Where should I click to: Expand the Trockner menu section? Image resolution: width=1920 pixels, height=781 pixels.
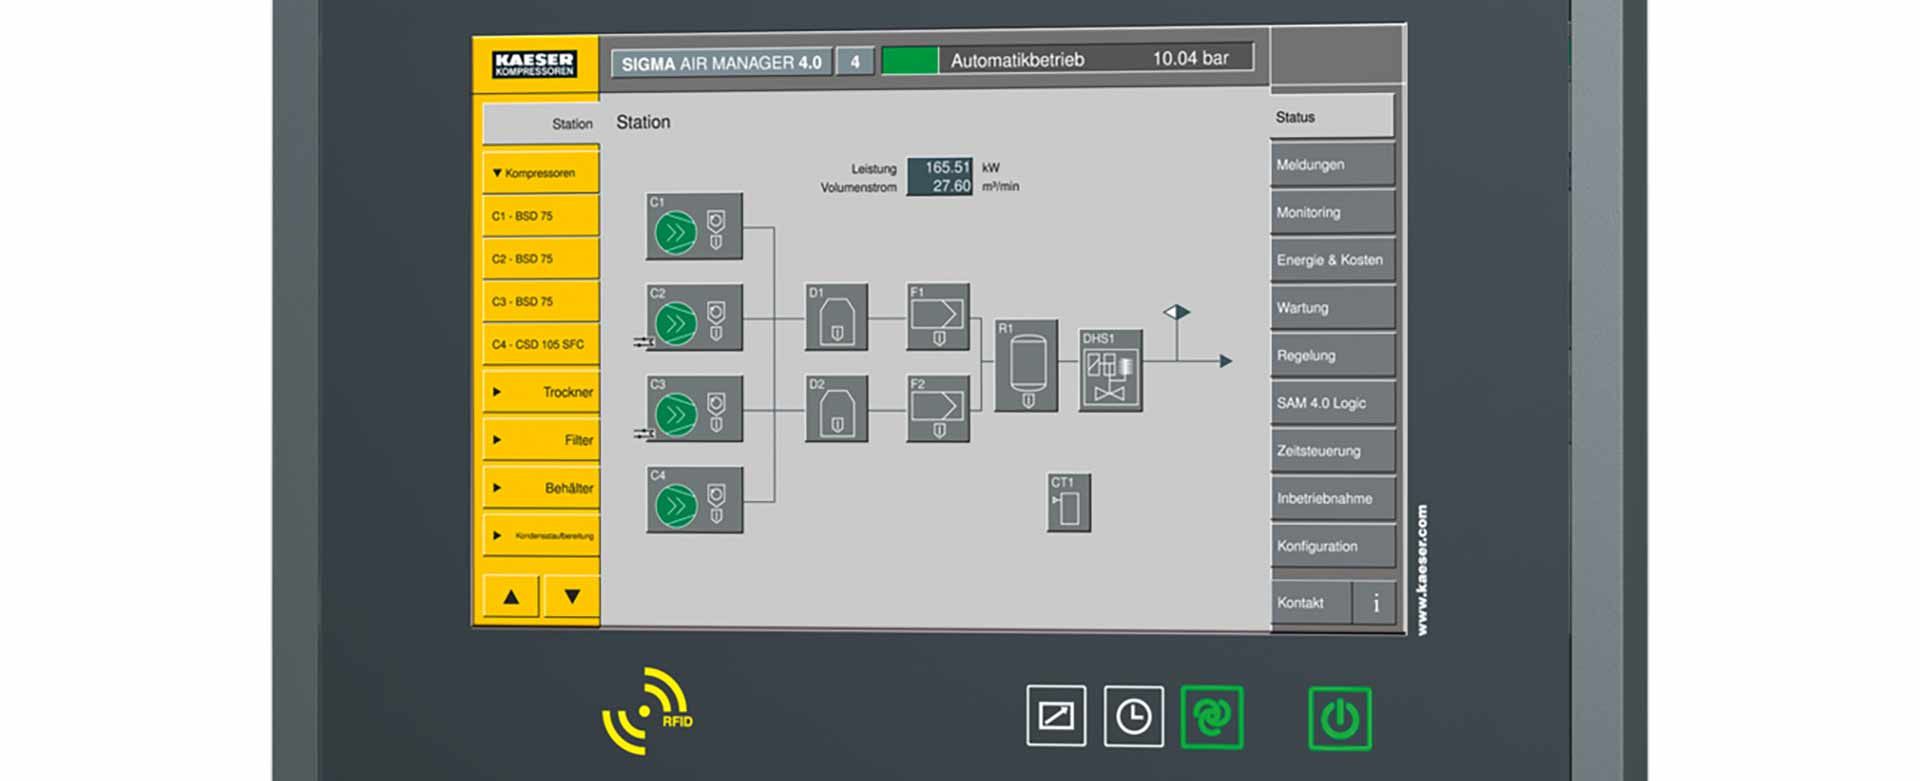pos(541,392)
